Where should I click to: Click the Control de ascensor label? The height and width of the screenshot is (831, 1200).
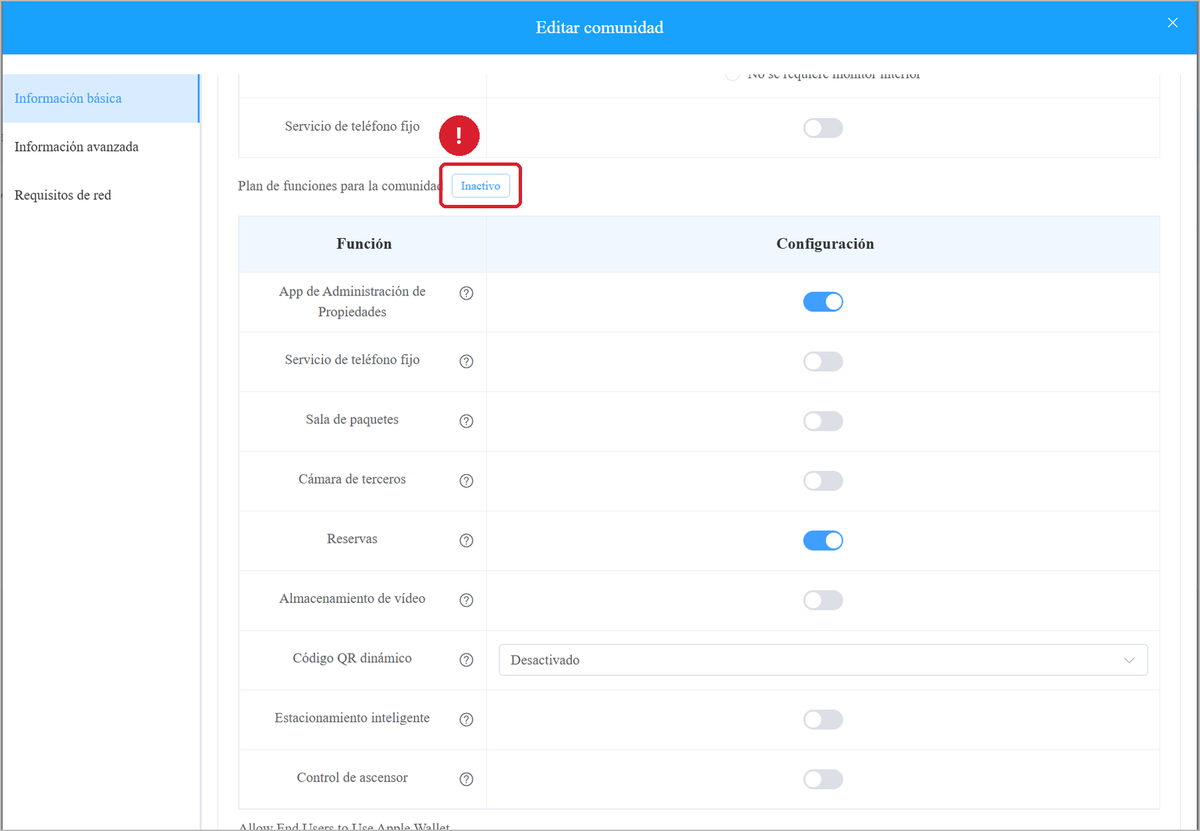(352, 778)
